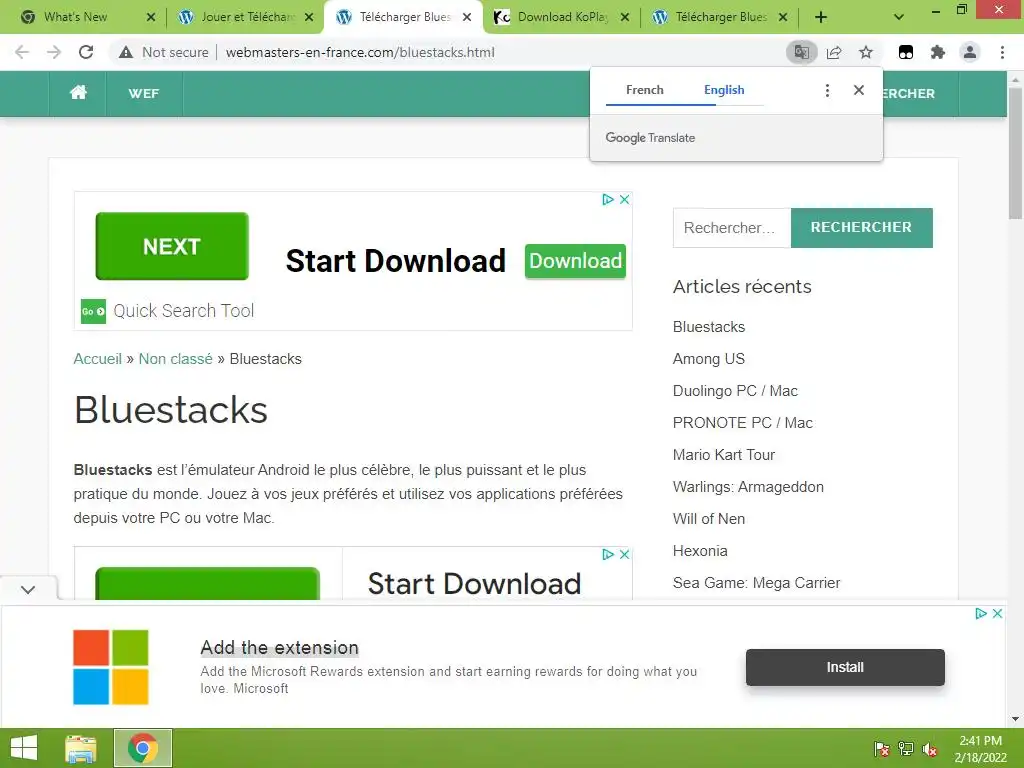Click the Go icon beside Quick Search Tool
The image size is (1024, 768).
[93, 312]
